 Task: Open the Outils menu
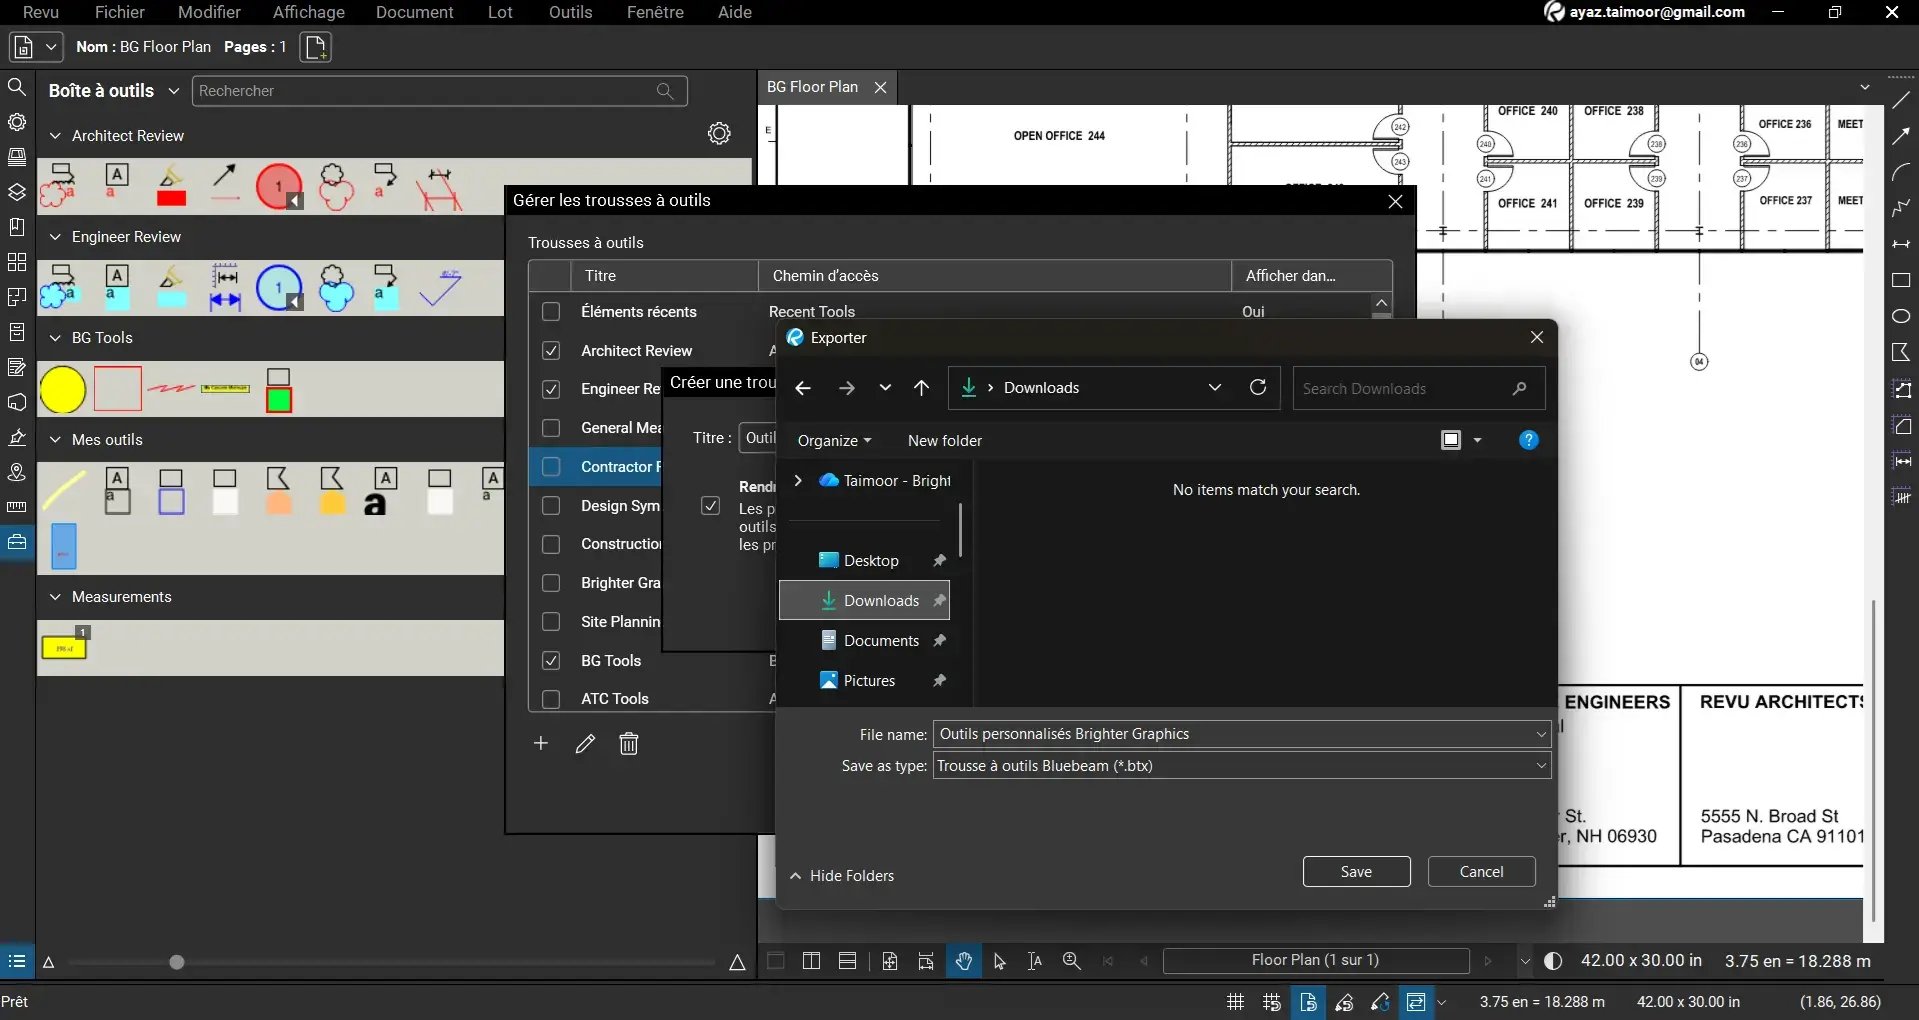coord(569,12)
